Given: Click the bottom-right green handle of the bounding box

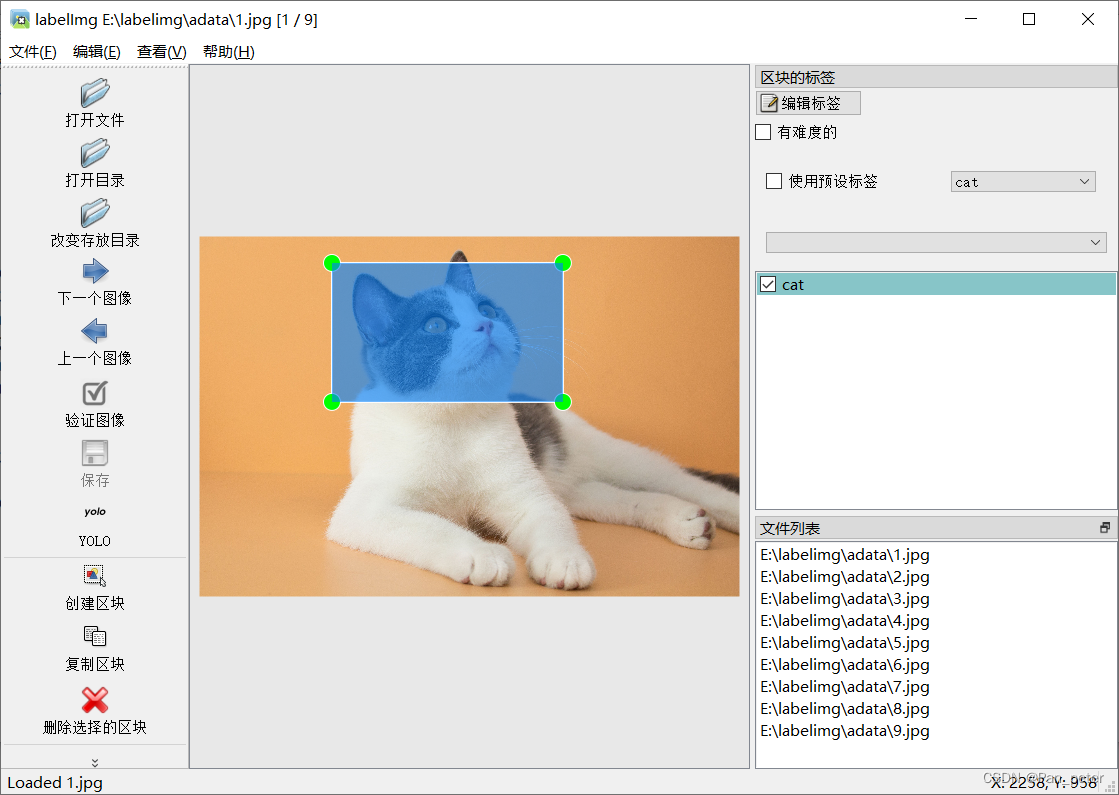Looking at the screenshot, I should (563, 402).
